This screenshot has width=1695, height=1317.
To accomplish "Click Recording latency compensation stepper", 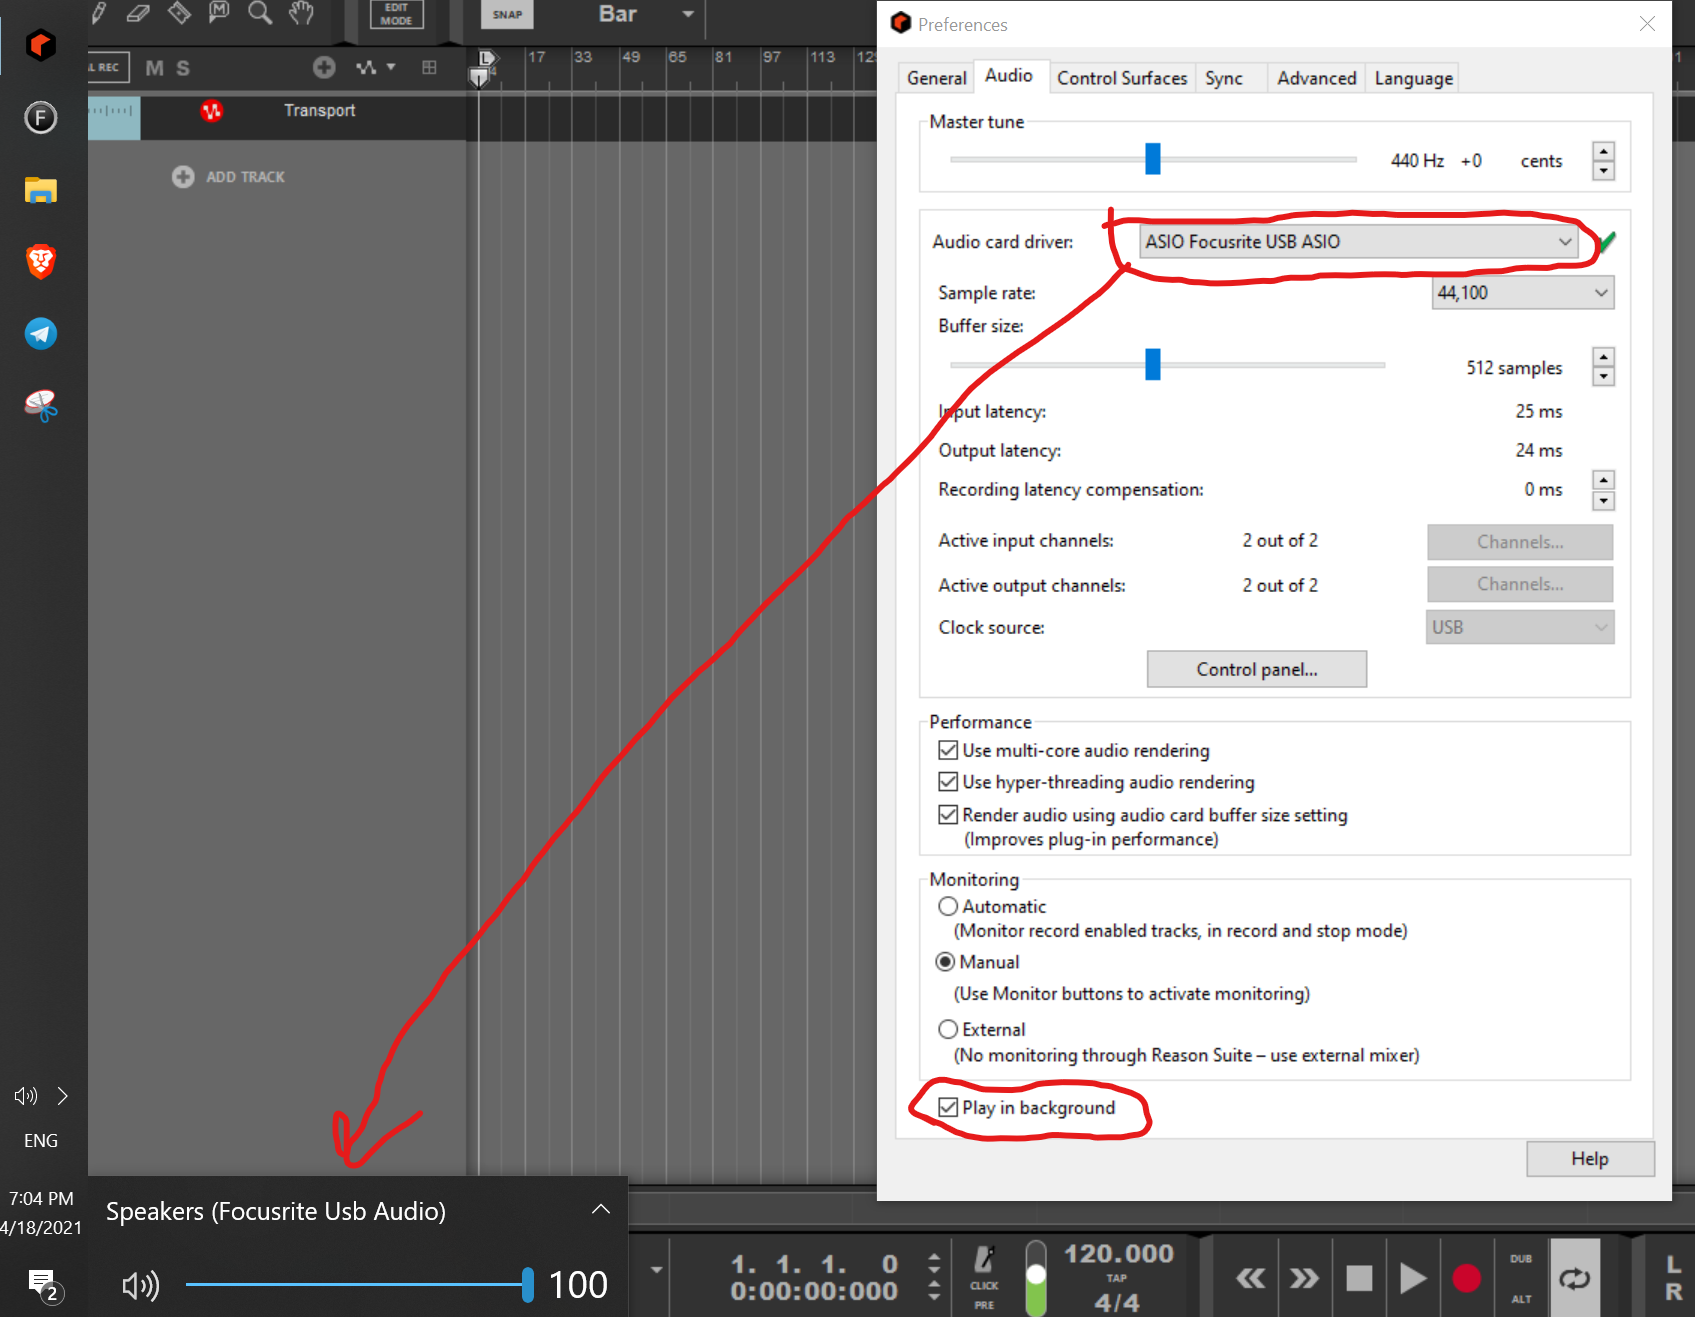I will click(1604, 490).
